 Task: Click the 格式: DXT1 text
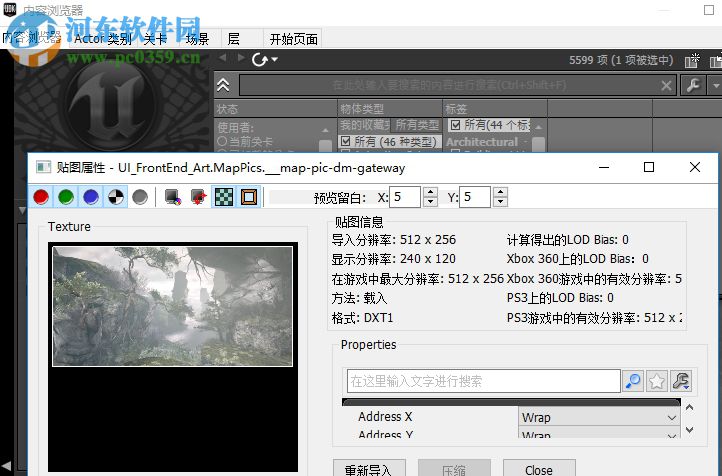362,318
